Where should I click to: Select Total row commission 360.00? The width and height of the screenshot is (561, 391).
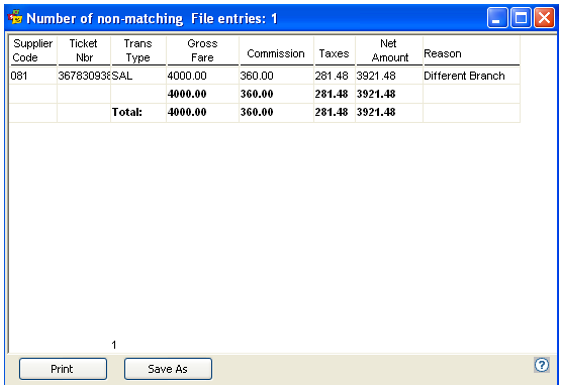(x=276, y=112)
